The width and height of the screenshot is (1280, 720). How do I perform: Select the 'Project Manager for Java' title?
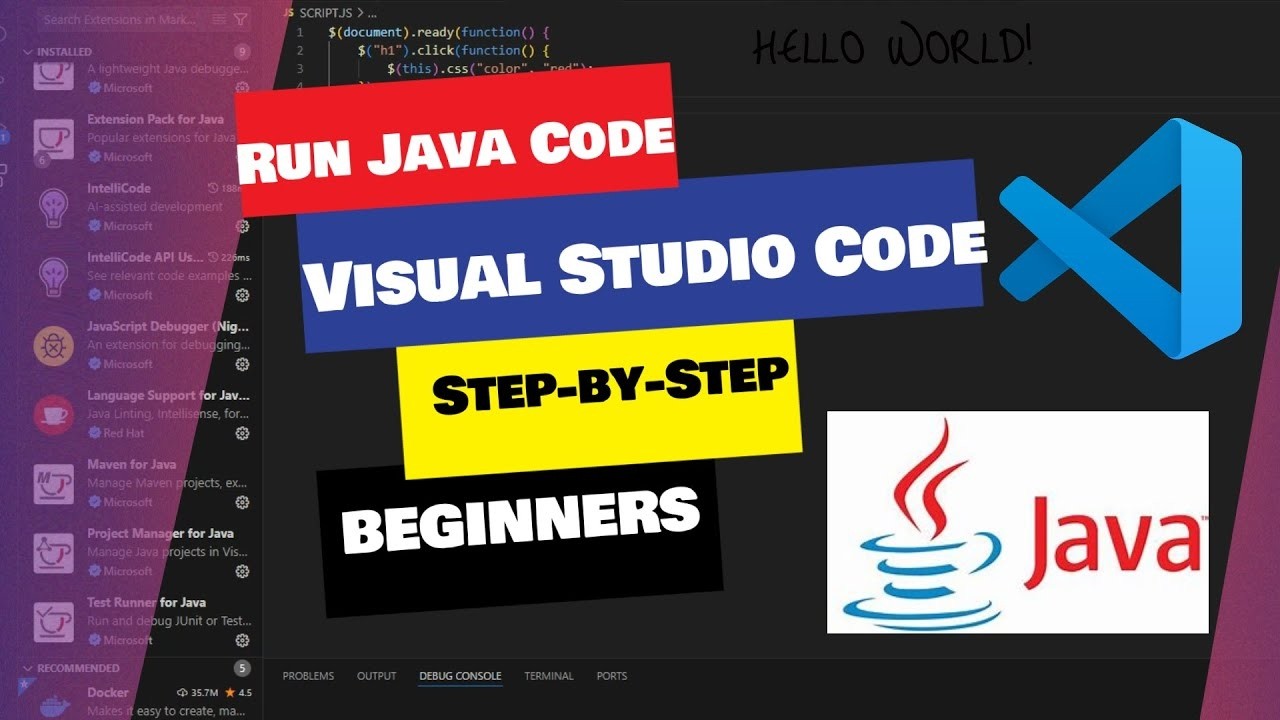(160, 533)
